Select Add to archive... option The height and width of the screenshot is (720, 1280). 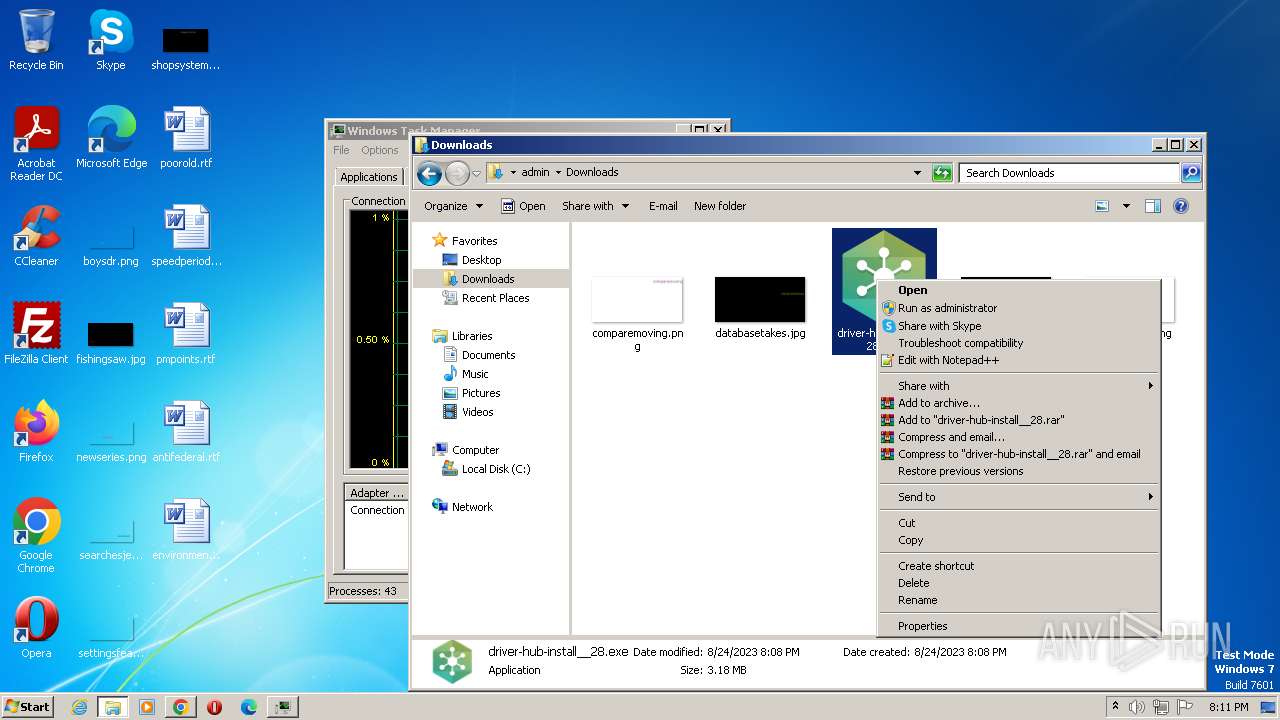pos(1018,403)
